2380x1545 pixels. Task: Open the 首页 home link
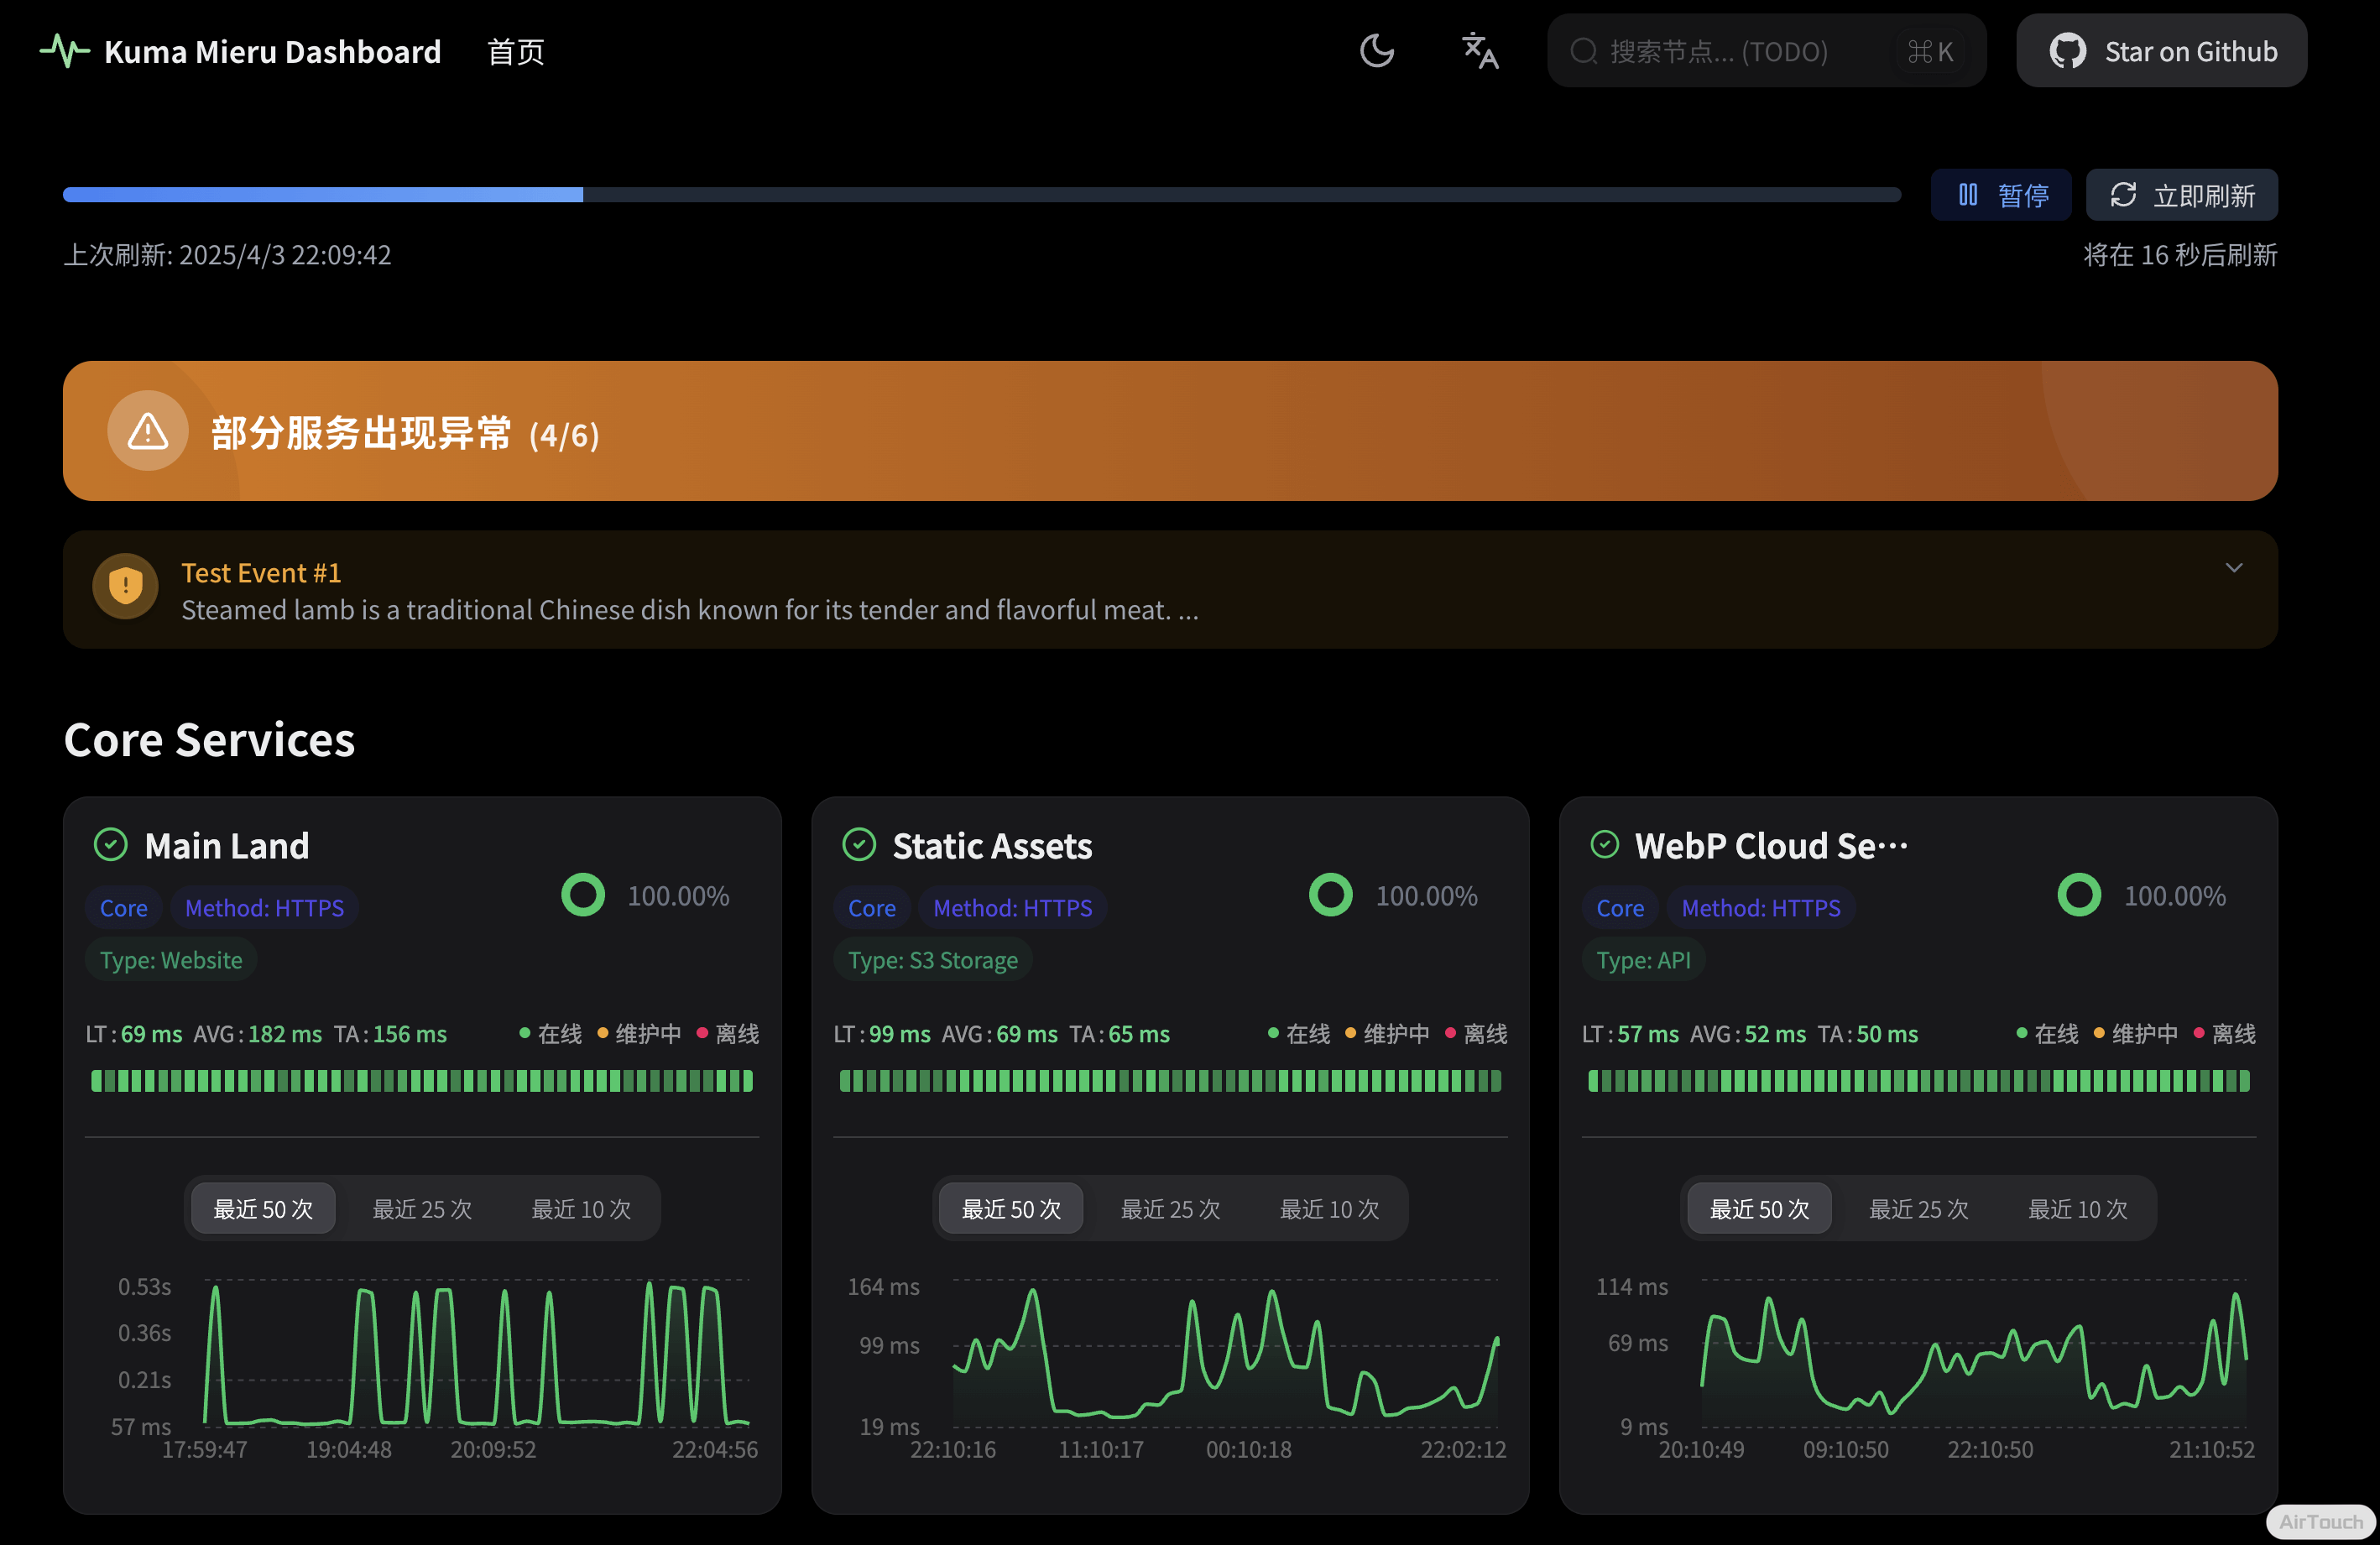515,52
